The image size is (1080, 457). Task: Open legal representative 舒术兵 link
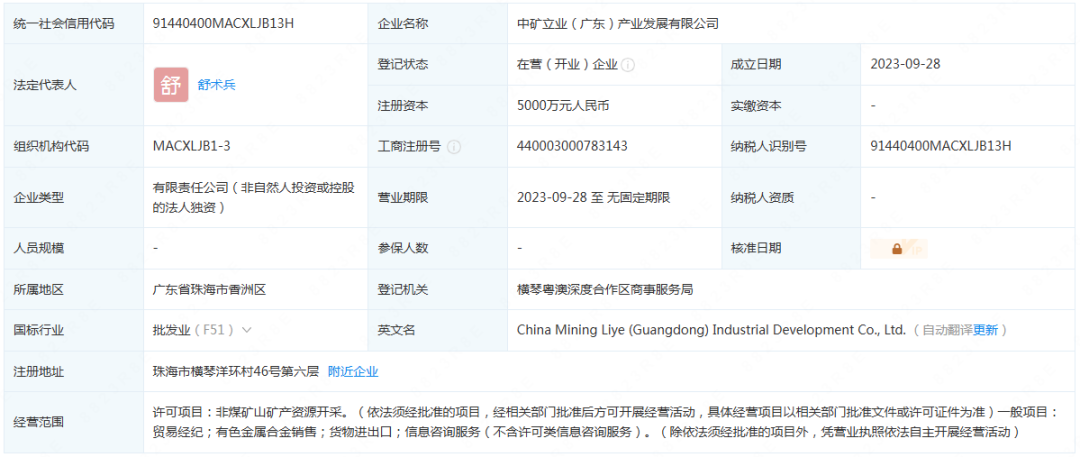tap(216, 85)
